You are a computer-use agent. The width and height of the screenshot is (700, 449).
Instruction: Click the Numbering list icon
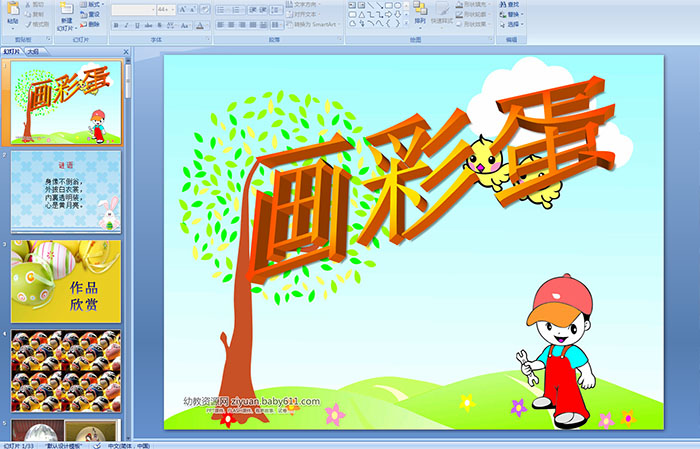(237, 9)
